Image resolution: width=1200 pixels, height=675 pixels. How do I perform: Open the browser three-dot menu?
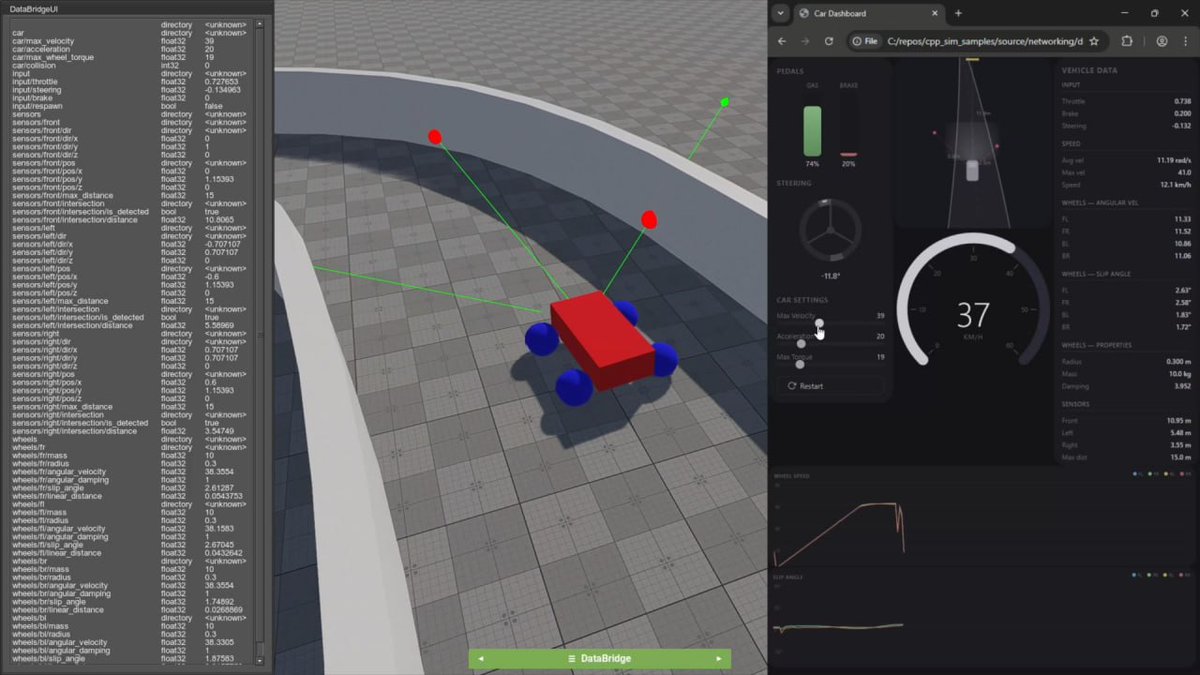1186,41
